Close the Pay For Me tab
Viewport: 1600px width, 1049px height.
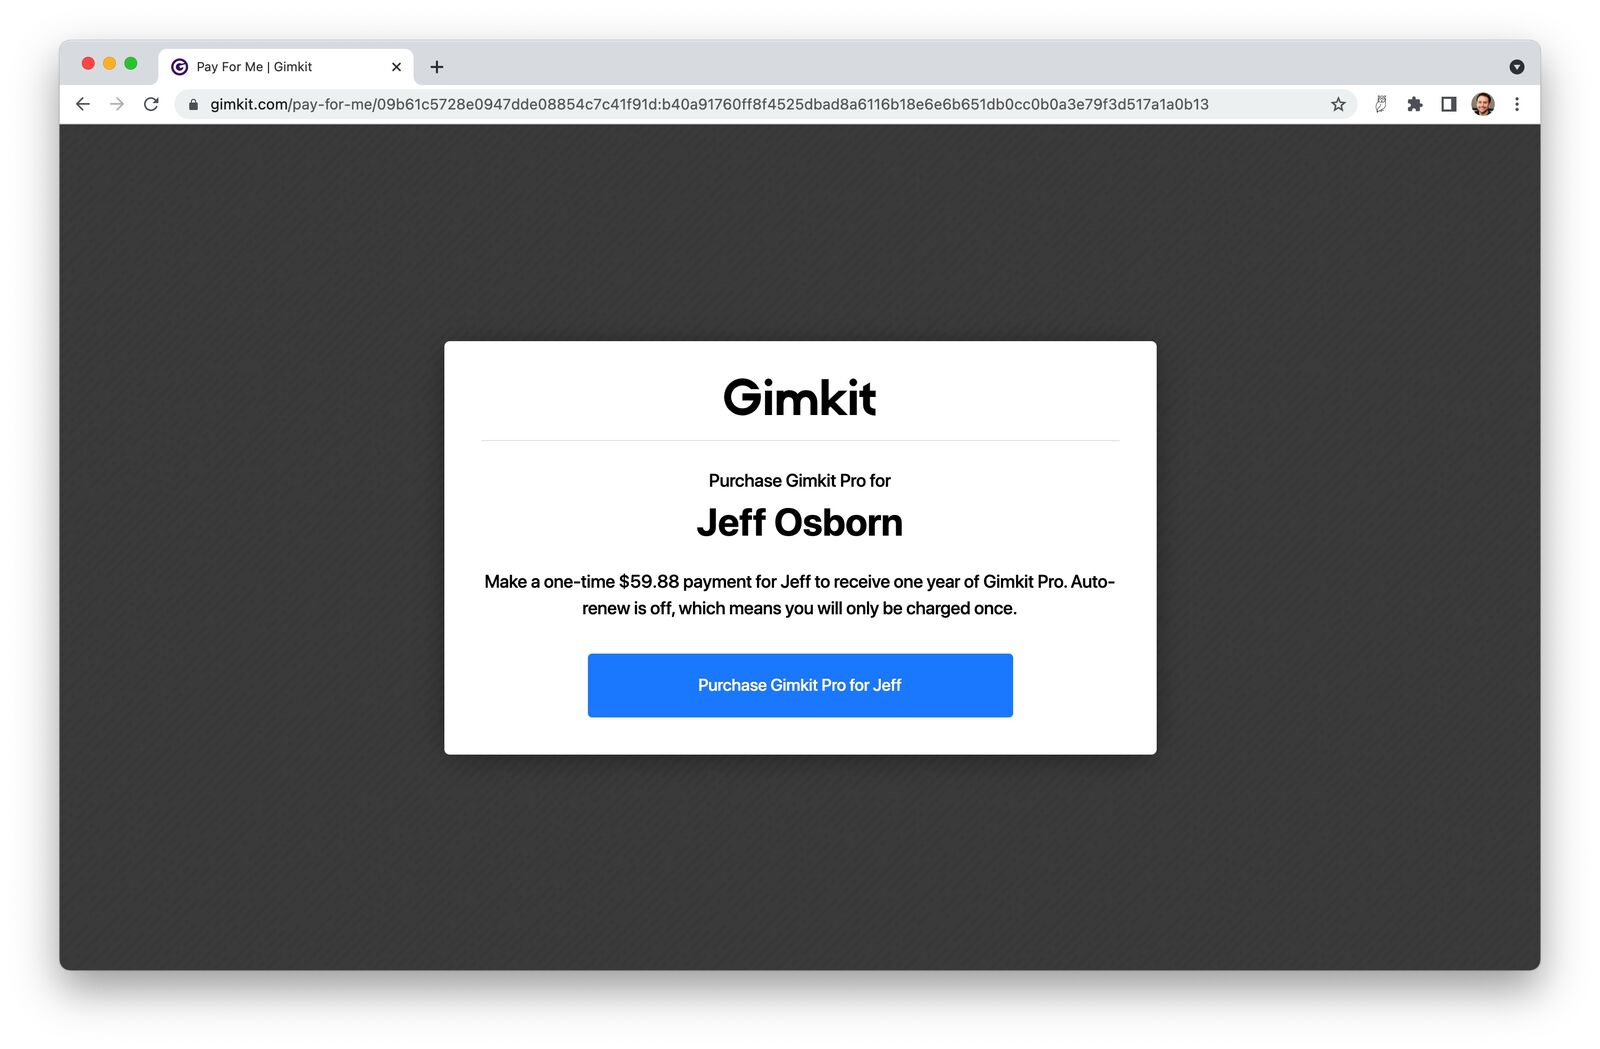pyautogui.click(x=396, y=67)
